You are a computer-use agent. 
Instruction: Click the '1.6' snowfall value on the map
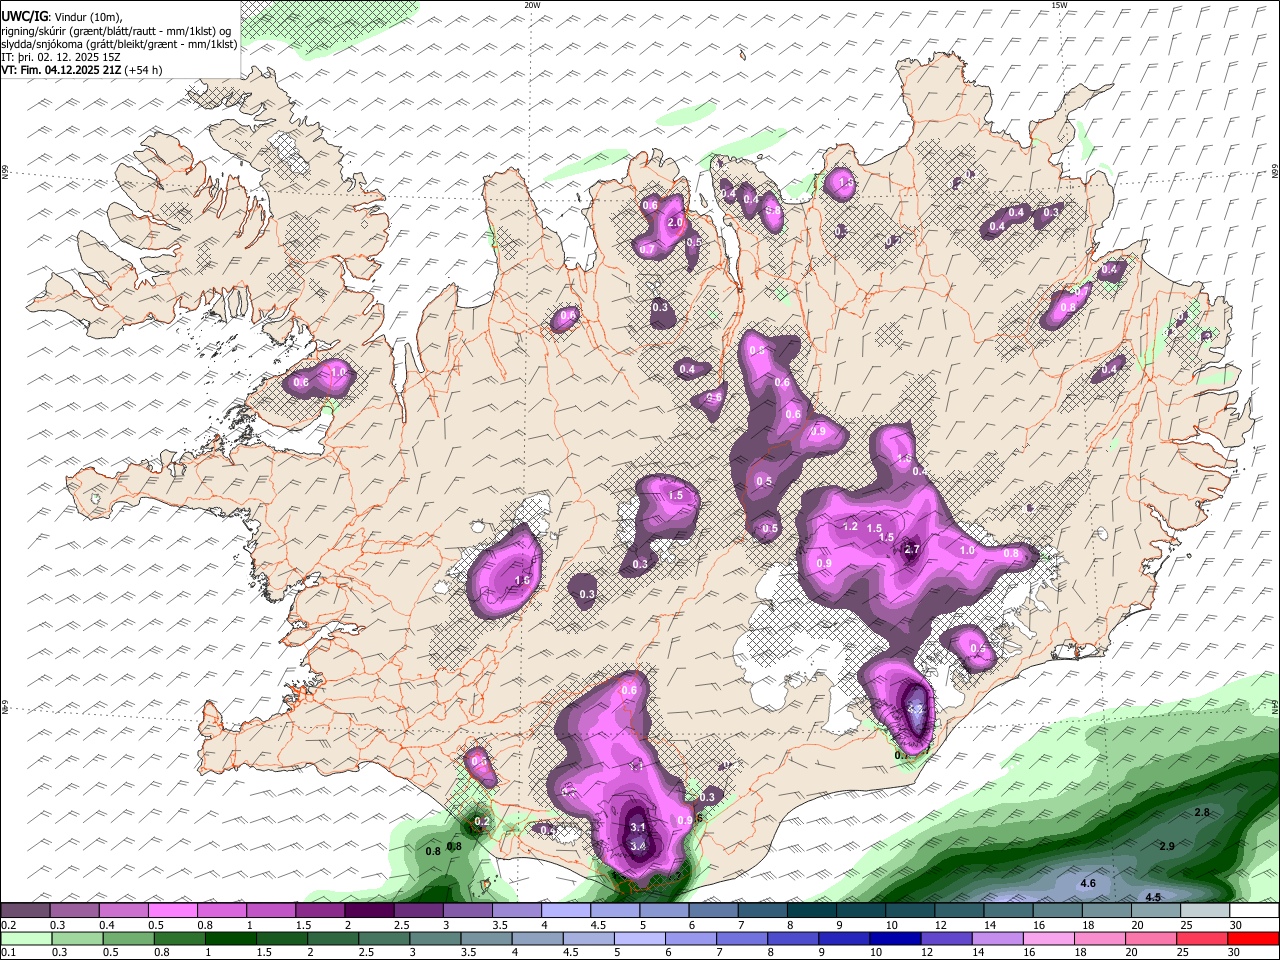tap(521, 580)
